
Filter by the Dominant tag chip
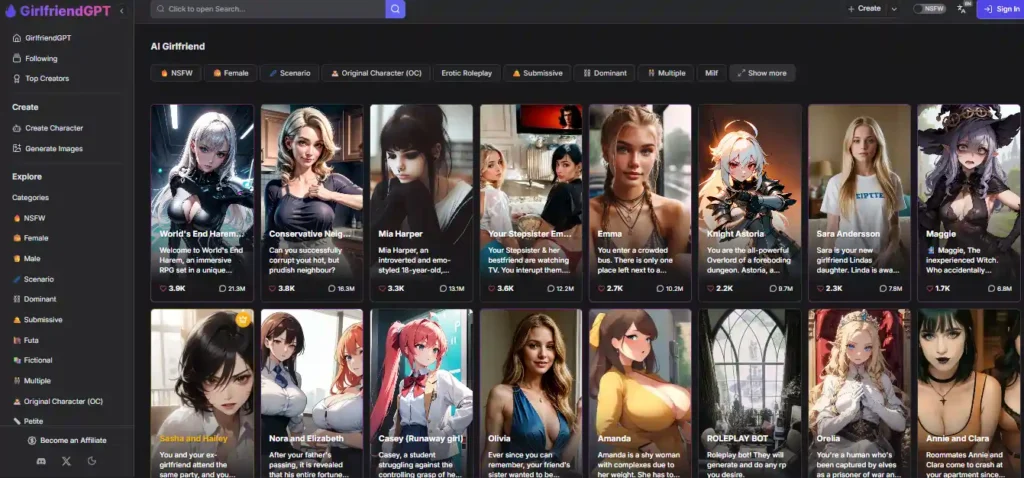point(604,73)
